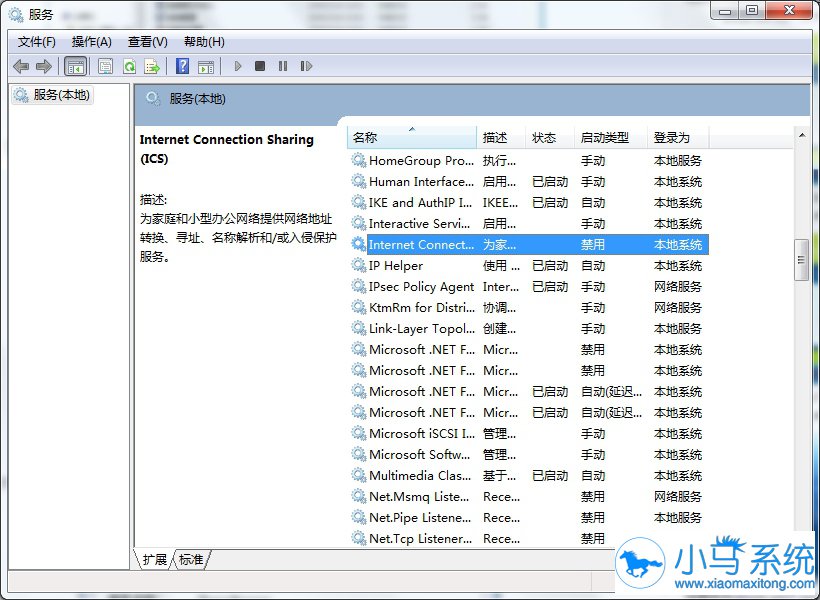
Task: Sort by the 启动类型 column header
Action: tap(611, 138)
